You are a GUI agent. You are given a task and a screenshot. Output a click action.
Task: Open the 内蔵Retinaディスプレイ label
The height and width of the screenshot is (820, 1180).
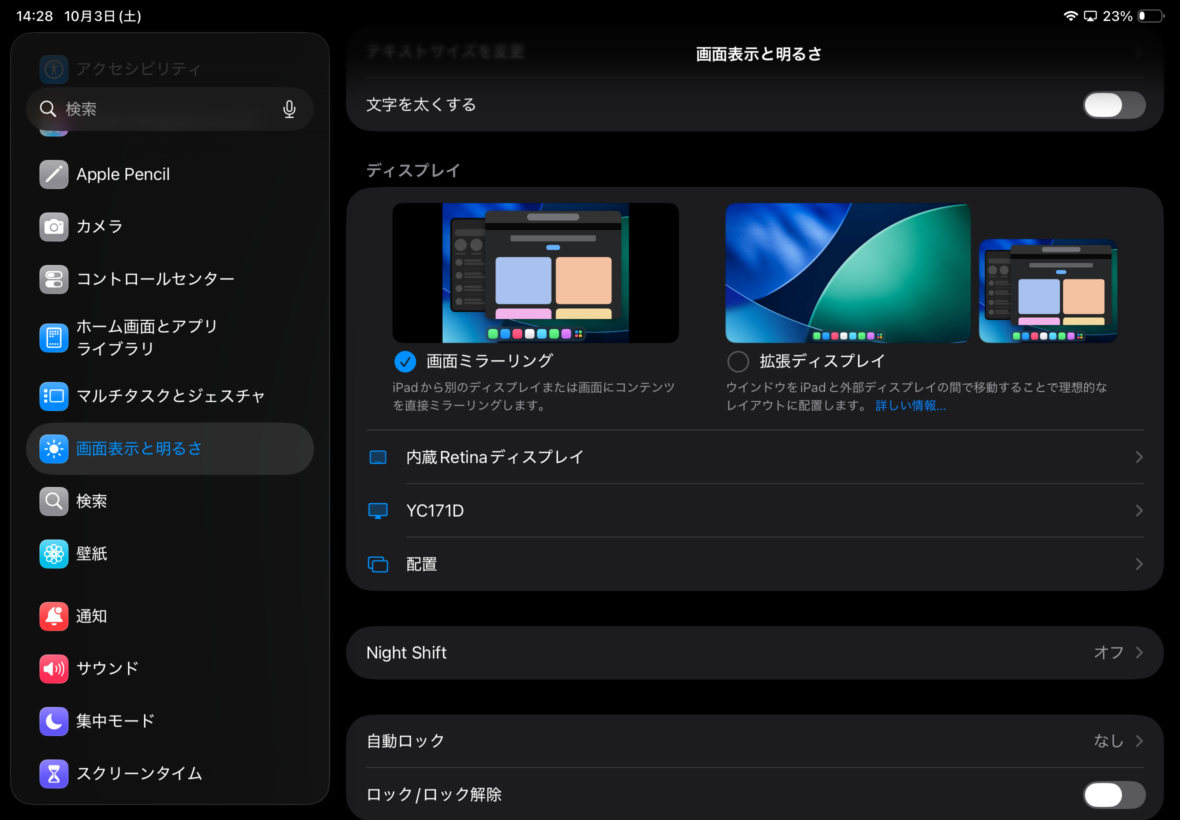pyautogui.click(x=495, y=457)
